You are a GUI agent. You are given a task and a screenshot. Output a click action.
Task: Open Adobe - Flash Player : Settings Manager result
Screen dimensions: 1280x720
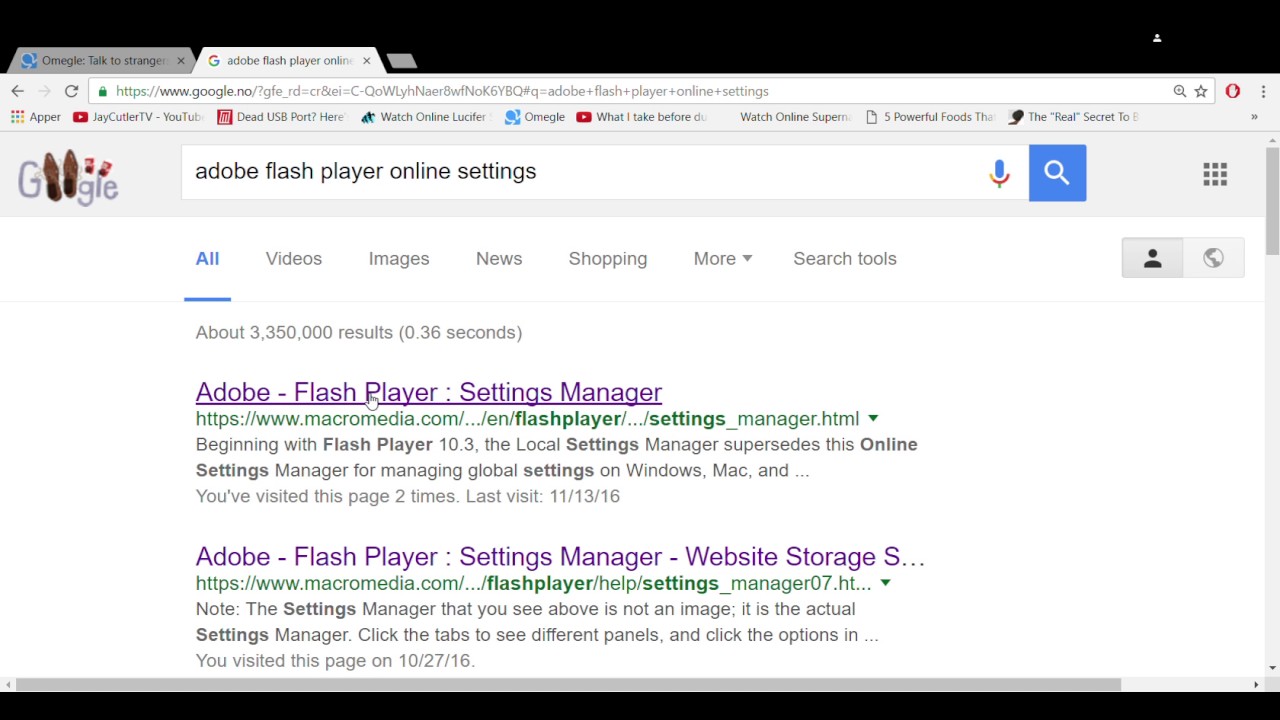click(429, 392)
